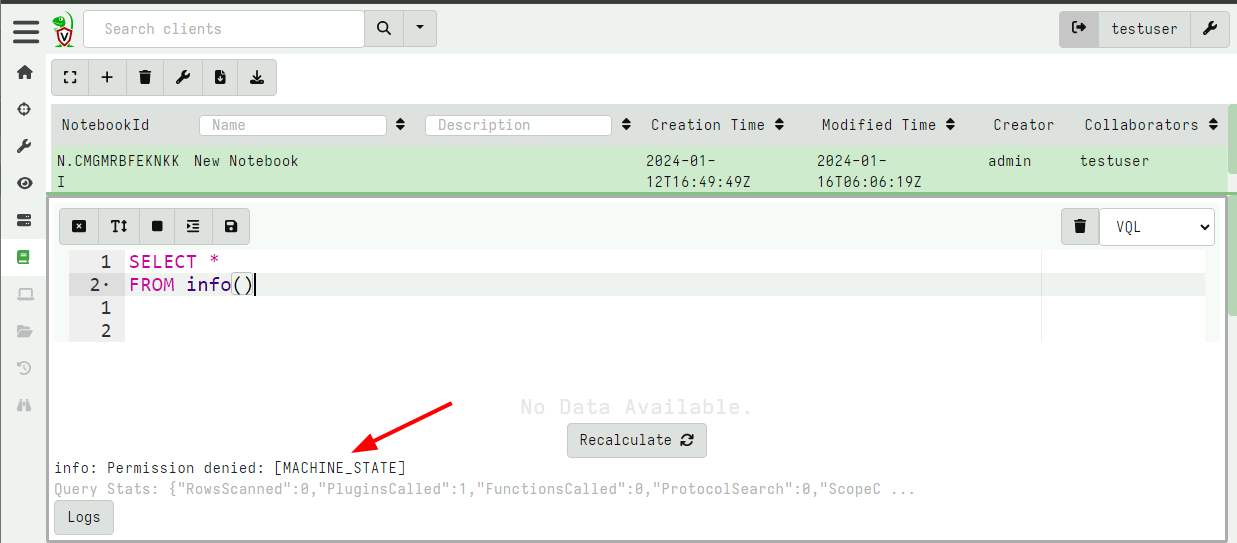Click the host information laptop icon
Image resolution: width=1237 pixels, height=543 pixels.
click(25, 294)
